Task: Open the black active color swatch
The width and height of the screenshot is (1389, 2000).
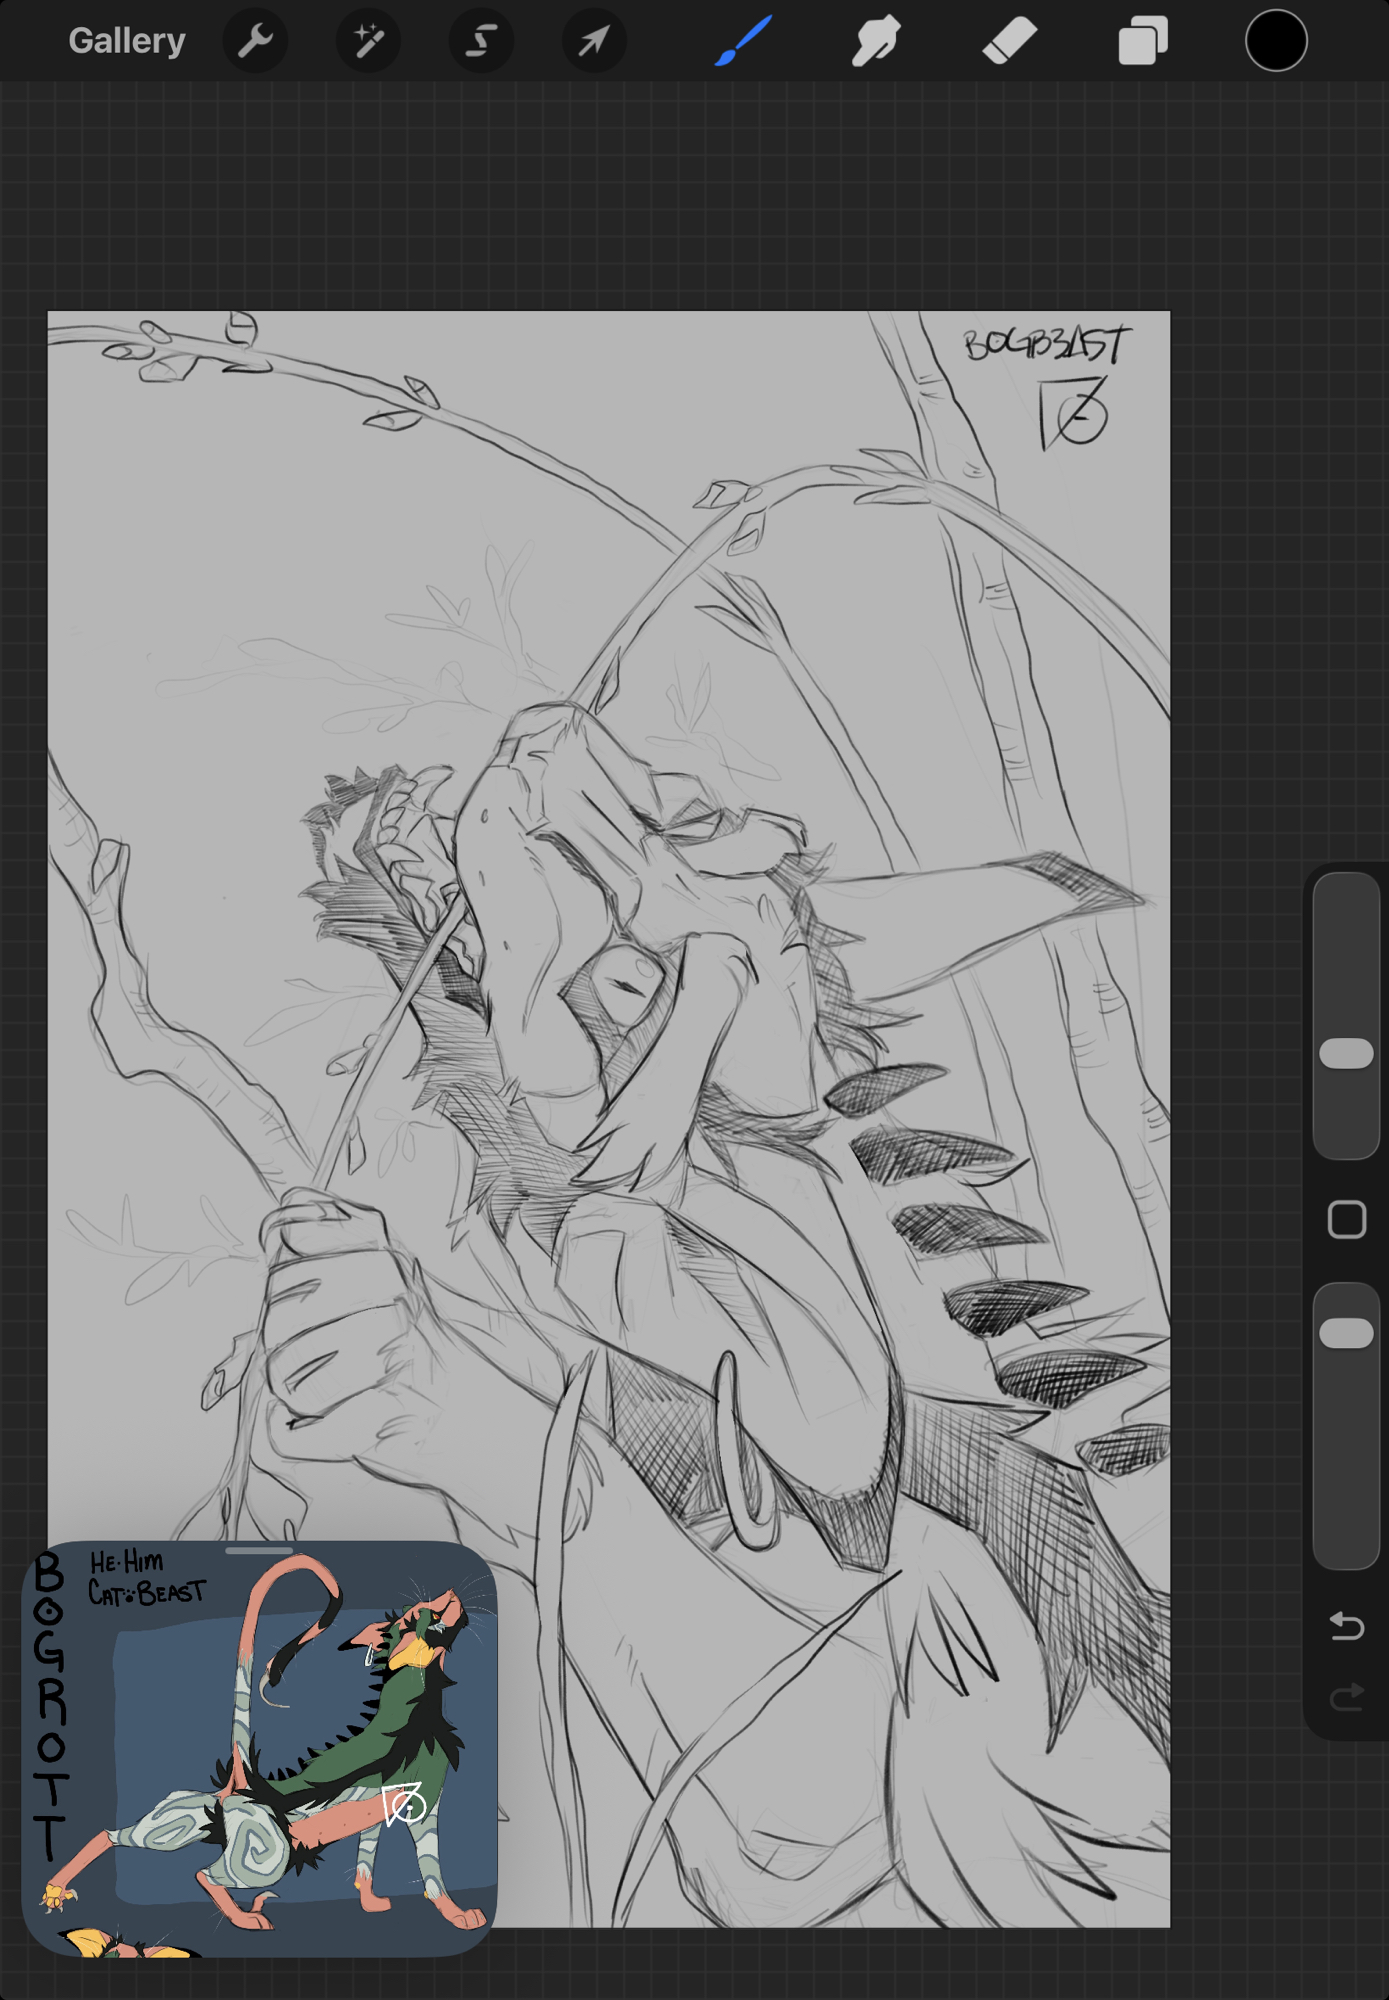Action: pos(1275,41)
